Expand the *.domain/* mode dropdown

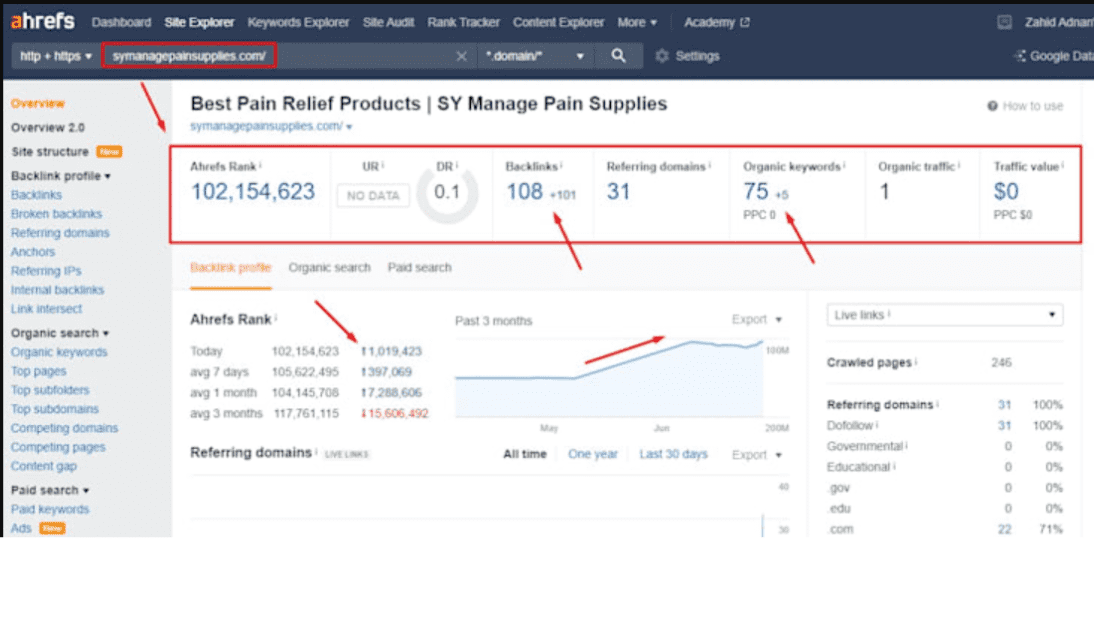click(x=535, y=56)
